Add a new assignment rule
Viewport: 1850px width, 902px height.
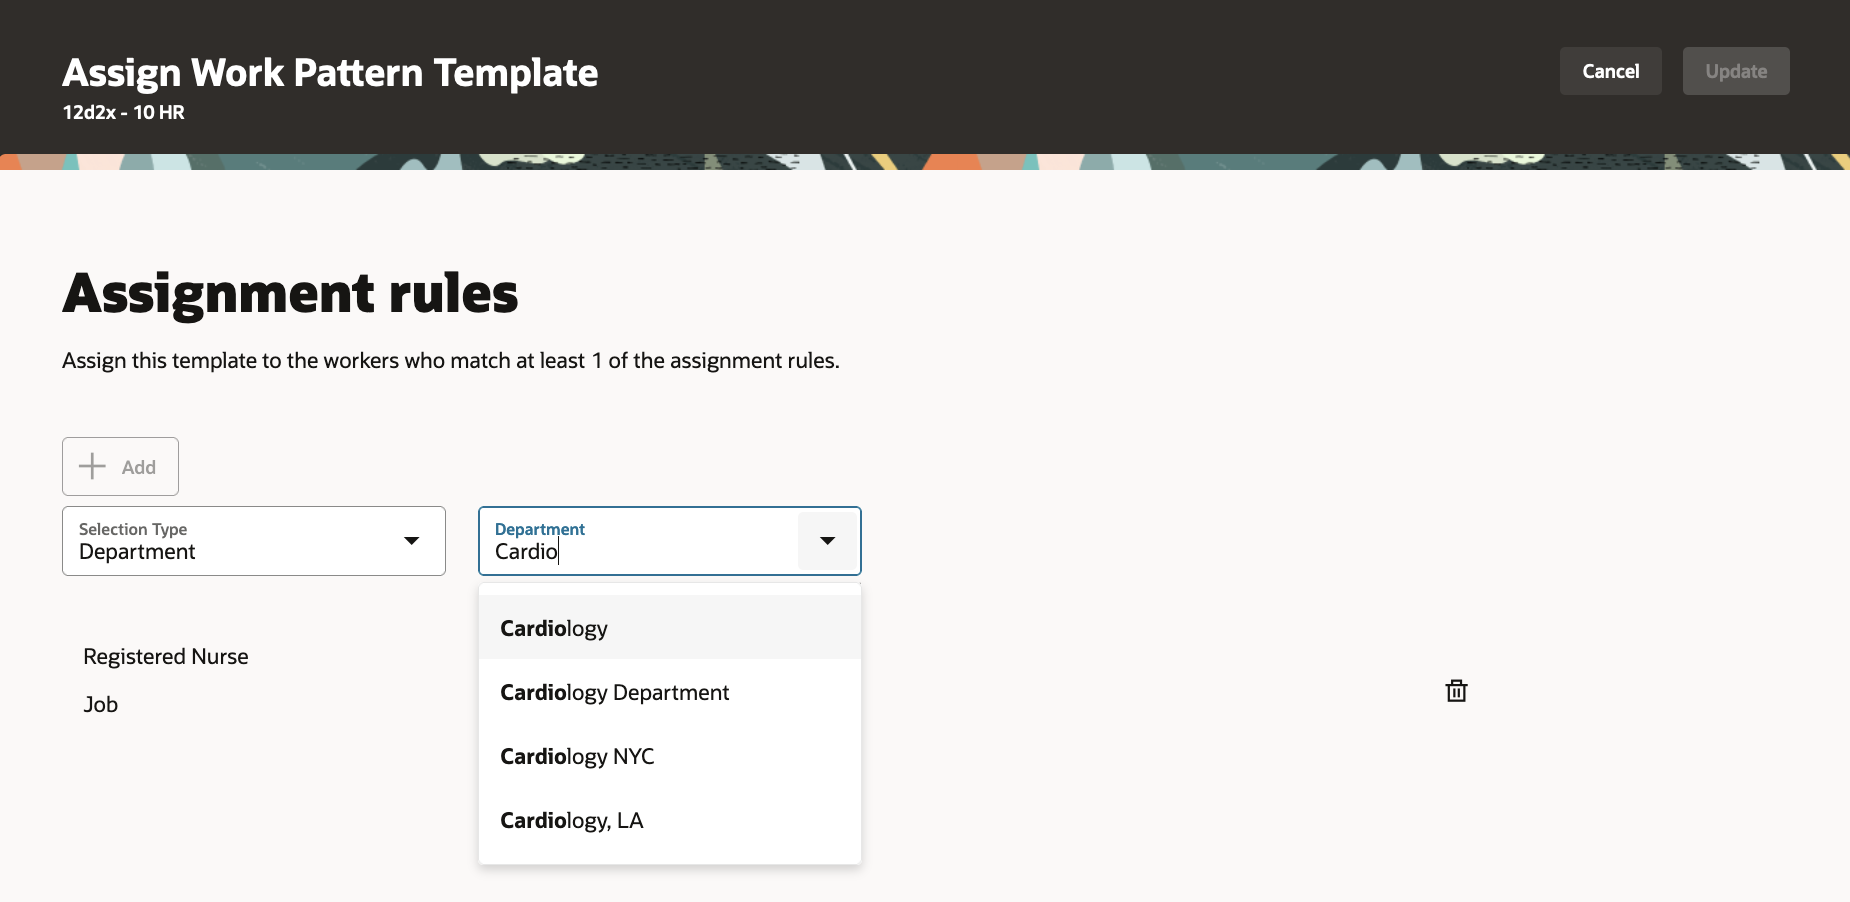(x=120, y=466)
